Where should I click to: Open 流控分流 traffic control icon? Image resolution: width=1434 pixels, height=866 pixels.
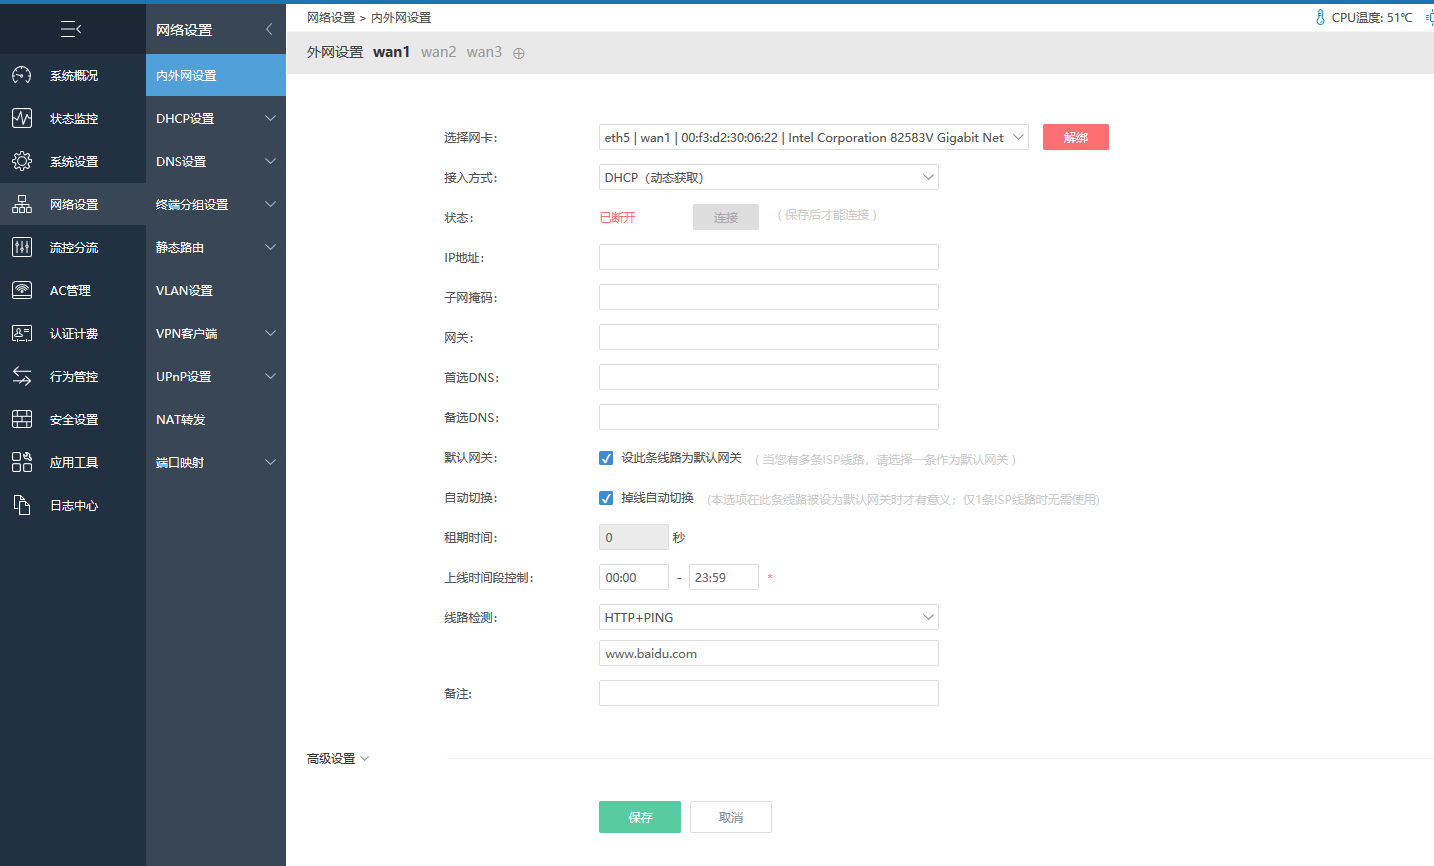click(22, 248)
